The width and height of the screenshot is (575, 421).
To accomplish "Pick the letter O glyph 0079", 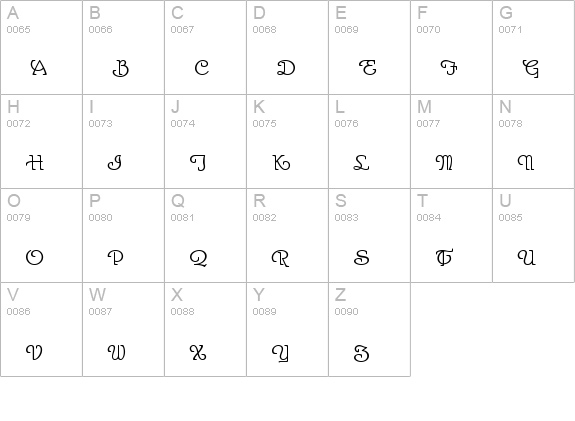I will 41,235.
